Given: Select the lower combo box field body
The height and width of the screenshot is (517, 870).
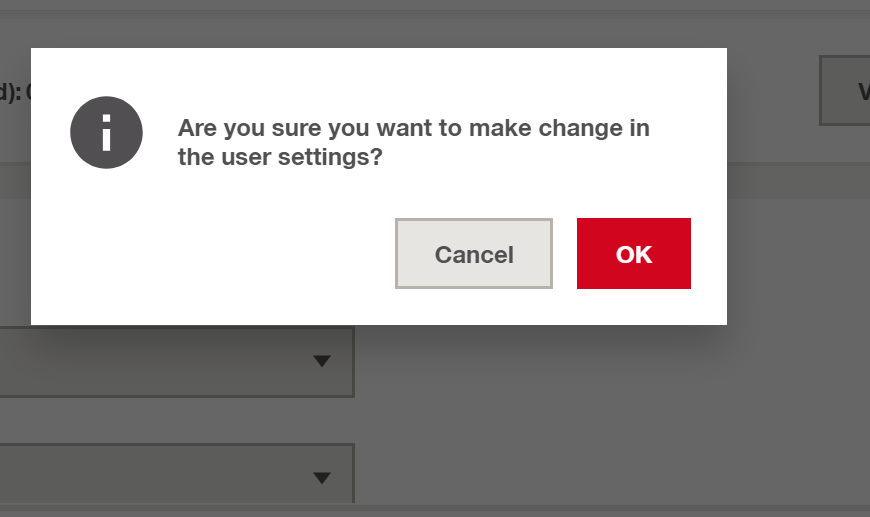Looking at the screenshot, I should [x=176, y=473].
